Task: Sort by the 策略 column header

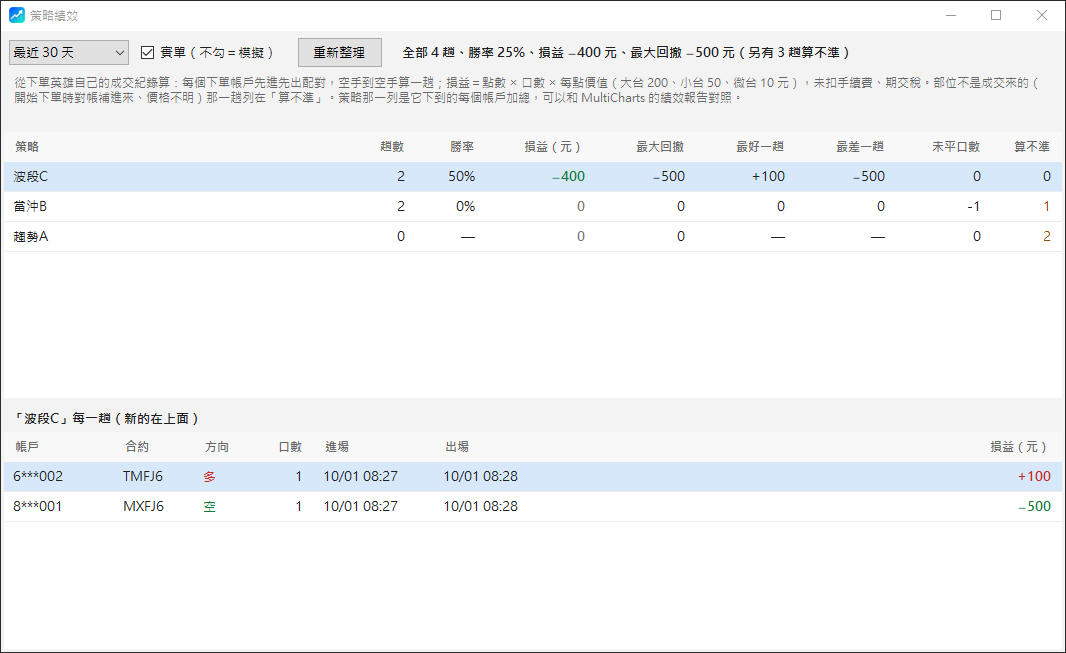Action: (27, 147)
